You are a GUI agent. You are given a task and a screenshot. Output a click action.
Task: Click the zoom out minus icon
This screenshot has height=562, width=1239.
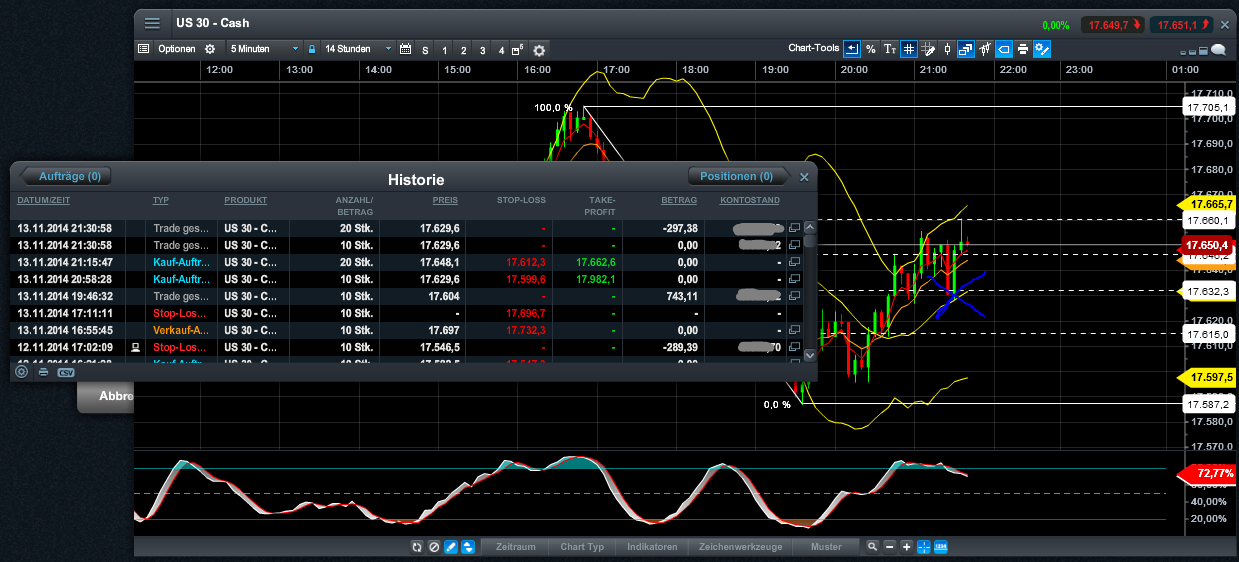[889, 547]
